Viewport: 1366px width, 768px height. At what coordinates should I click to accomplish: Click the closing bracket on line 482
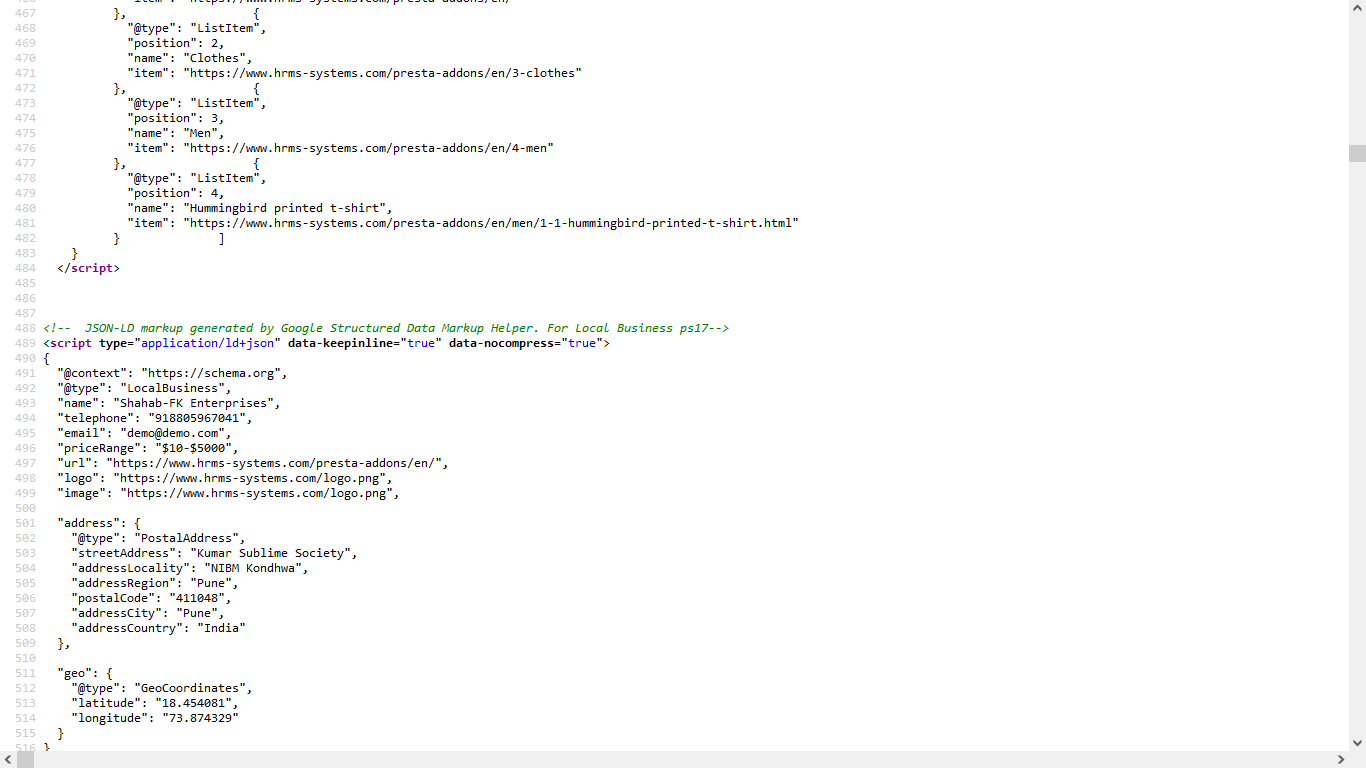(221, 238)
